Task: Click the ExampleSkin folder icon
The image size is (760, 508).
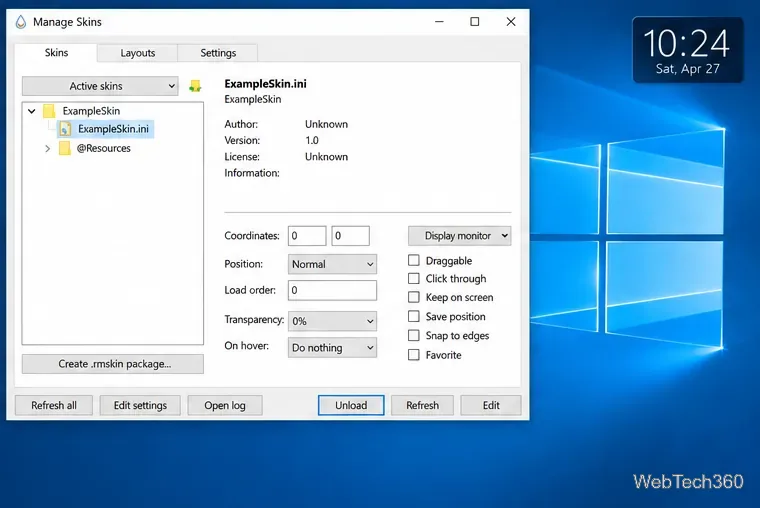Action: pos(49,111)
